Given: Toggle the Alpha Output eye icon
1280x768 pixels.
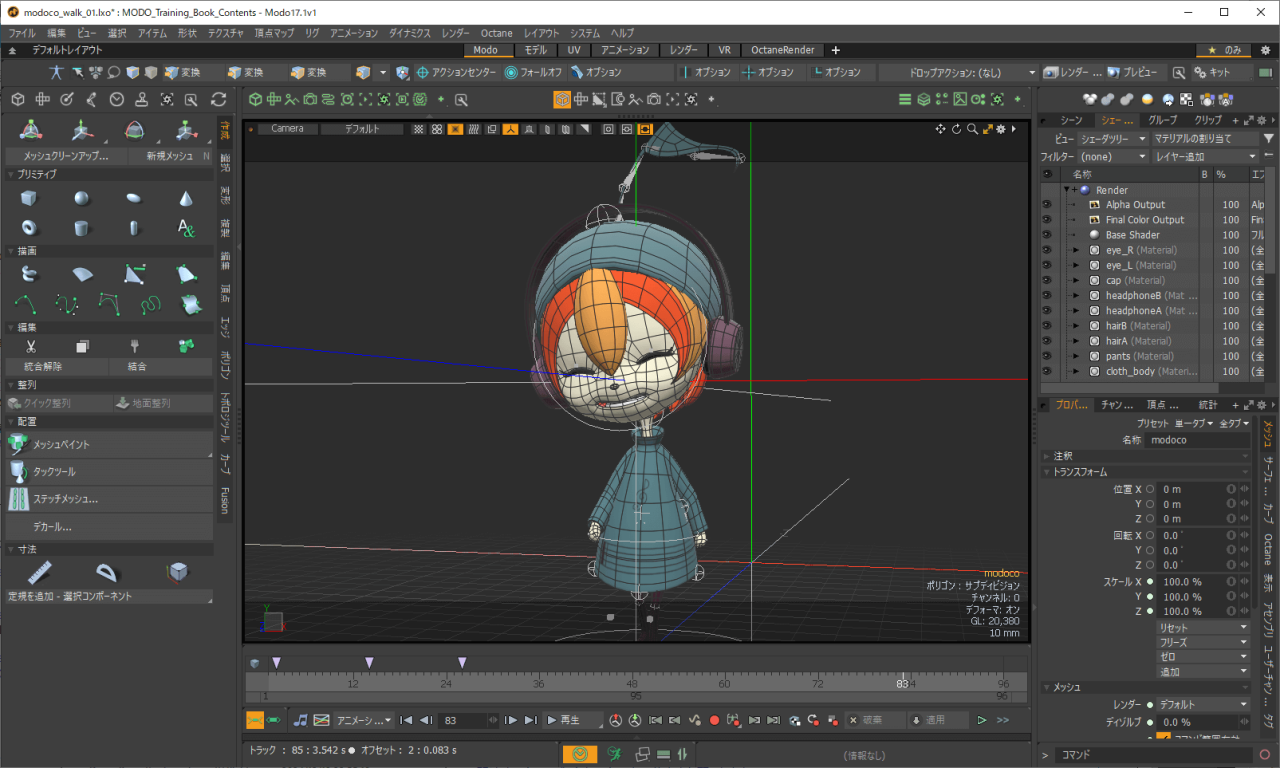Looking at the screenshot, I should coord(1047,205).
